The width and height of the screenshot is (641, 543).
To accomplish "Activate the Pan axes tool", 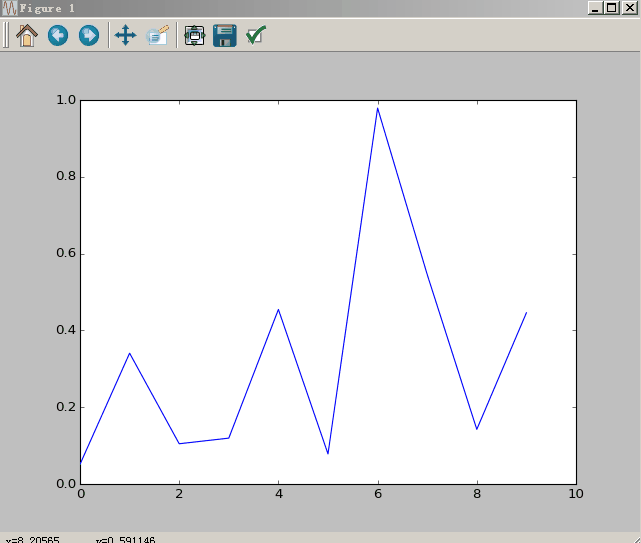I will 125,36.
